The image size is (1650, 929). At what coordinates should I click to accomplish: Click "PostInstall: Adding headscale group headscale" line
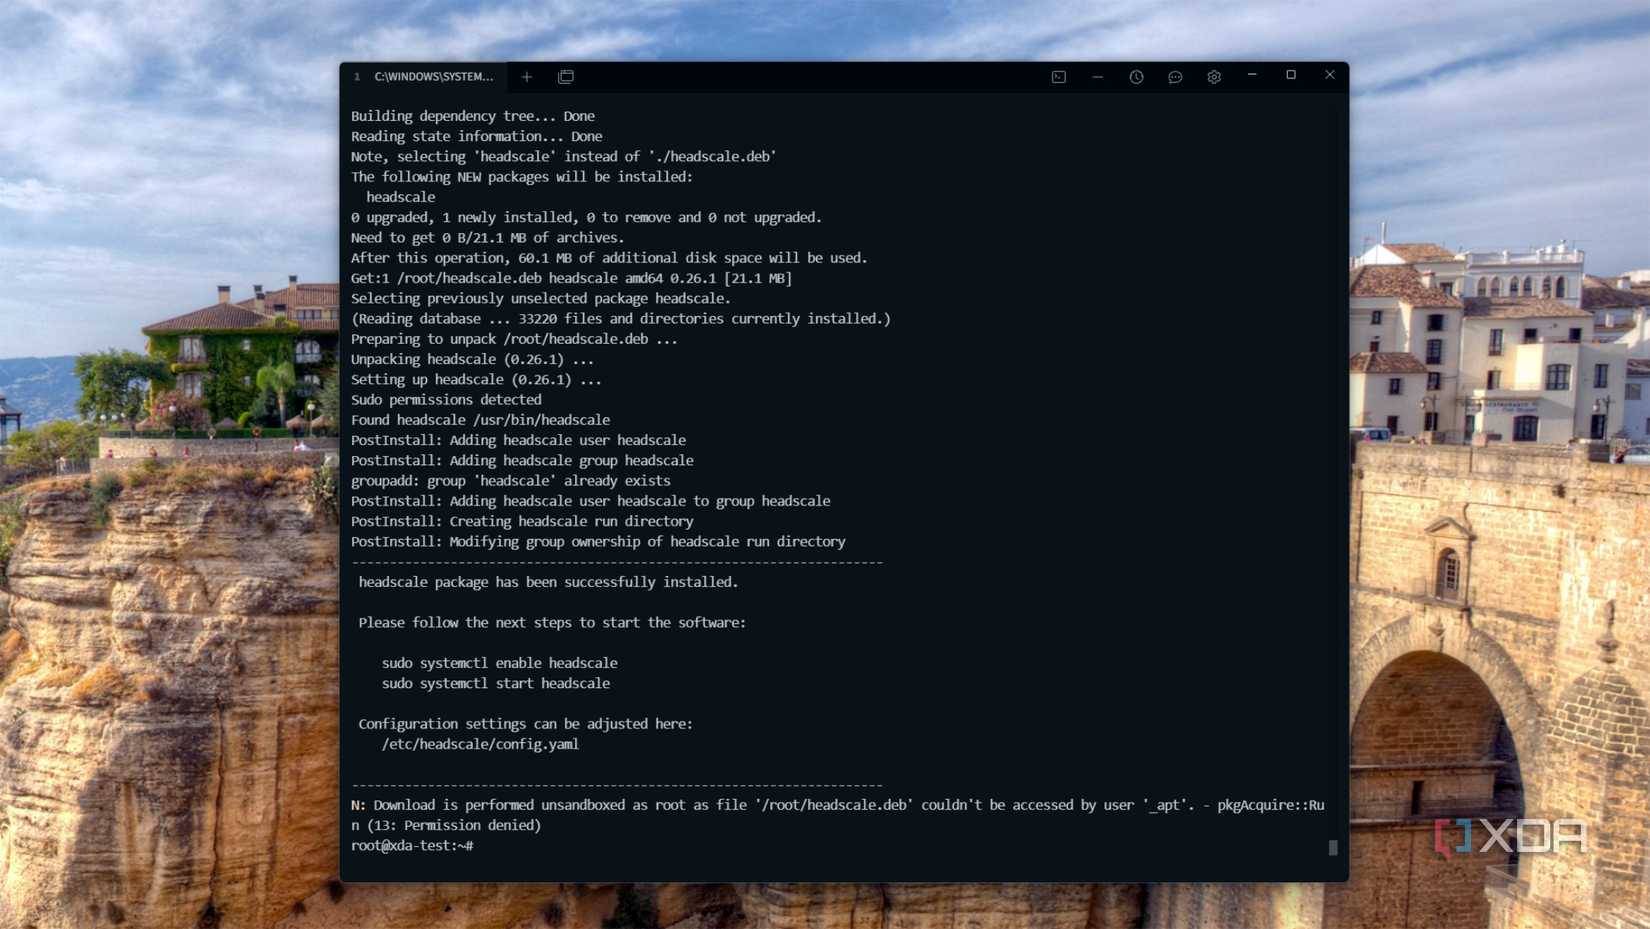coord(522,461)
